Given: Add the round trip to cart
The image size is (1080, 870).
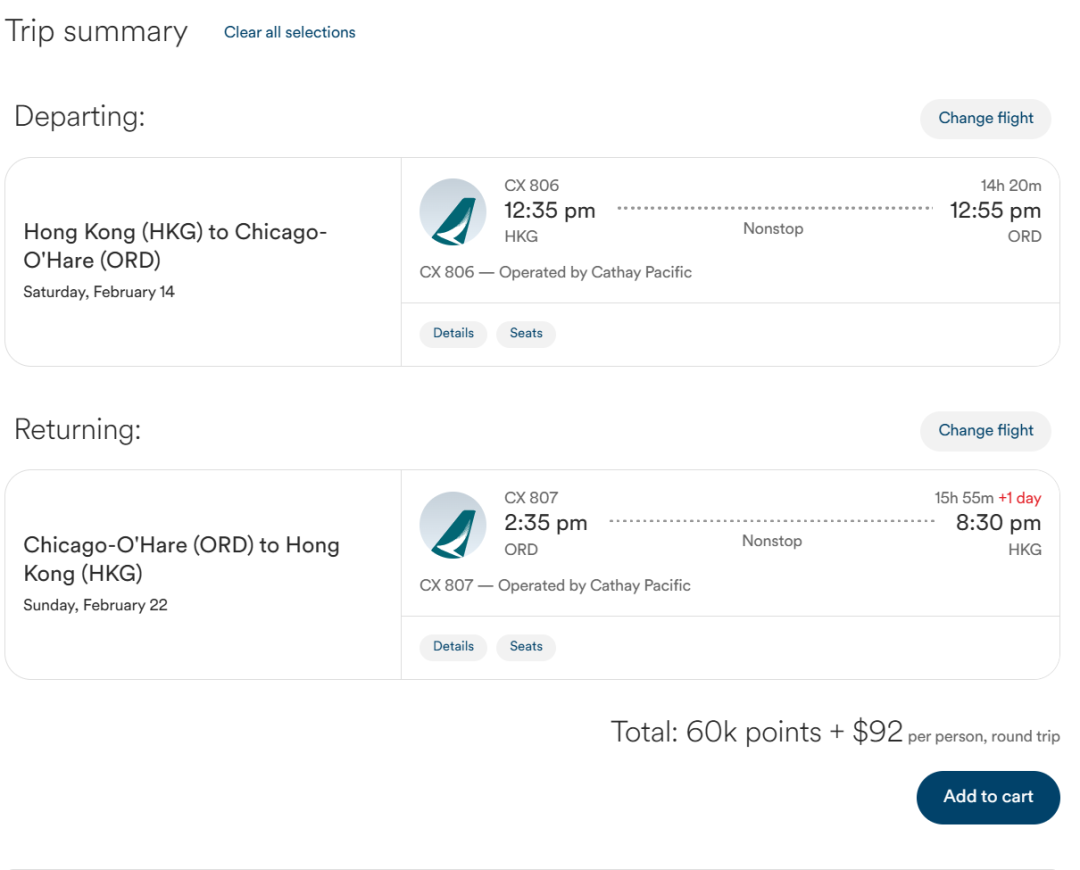Looking at the screenshot, I should point(987,797).
